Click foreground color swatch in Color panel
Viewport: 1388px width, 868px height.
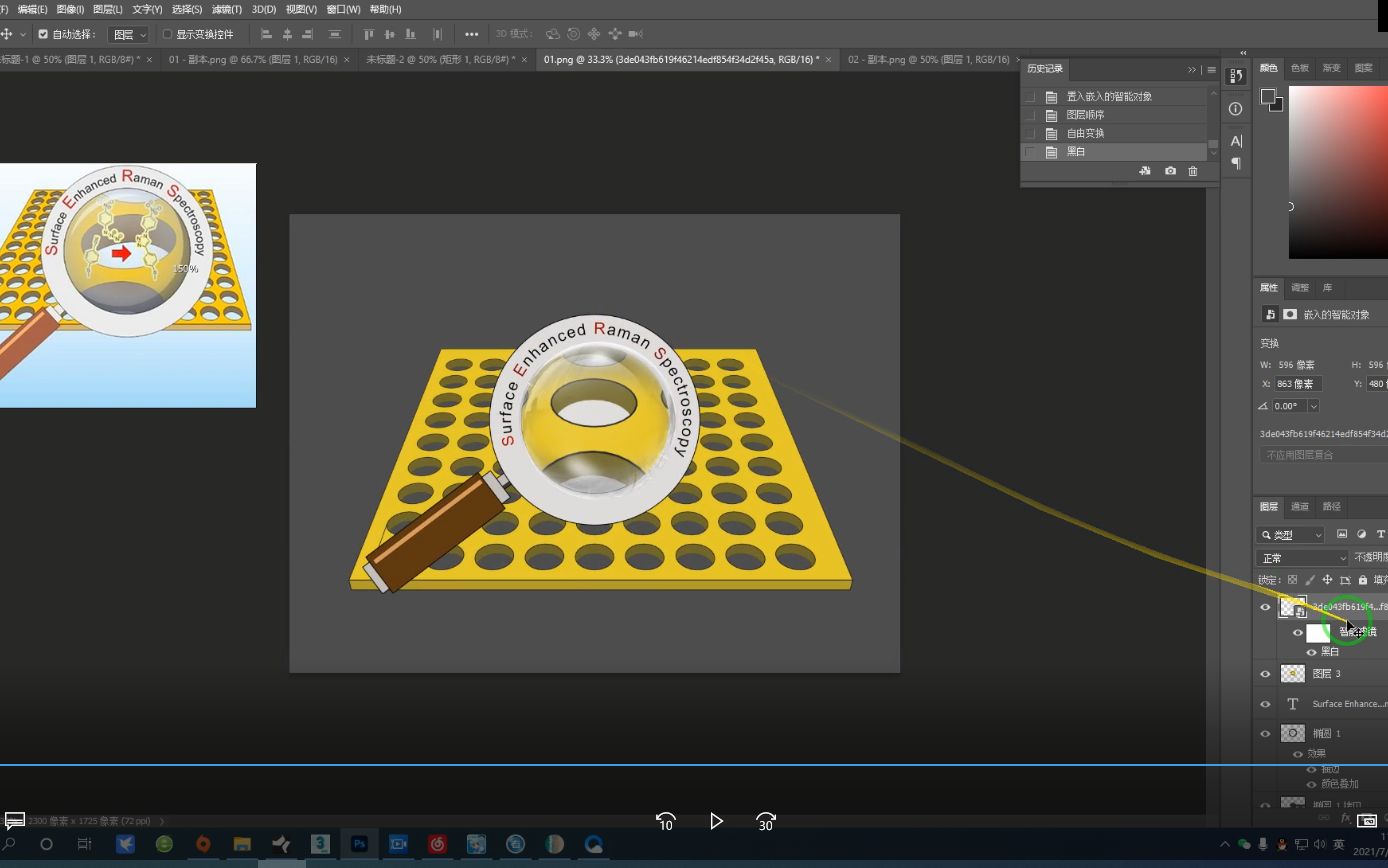tap(1267, 96)
